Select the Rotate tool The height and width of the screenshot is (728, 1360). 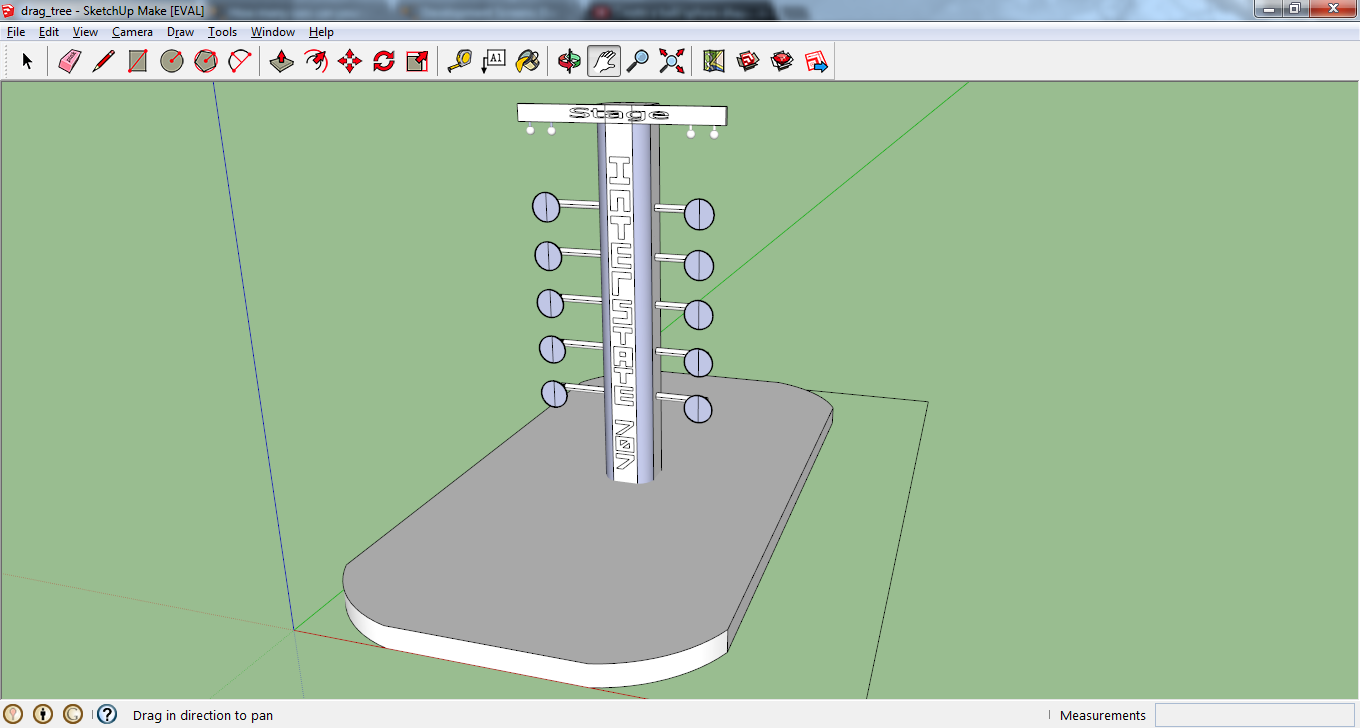coord(384,61)
